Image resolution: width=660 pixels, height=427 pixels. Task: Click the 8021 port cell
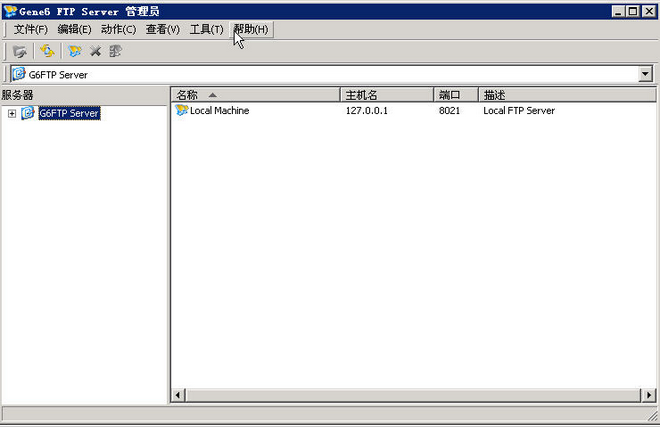[x=449, y=110]
